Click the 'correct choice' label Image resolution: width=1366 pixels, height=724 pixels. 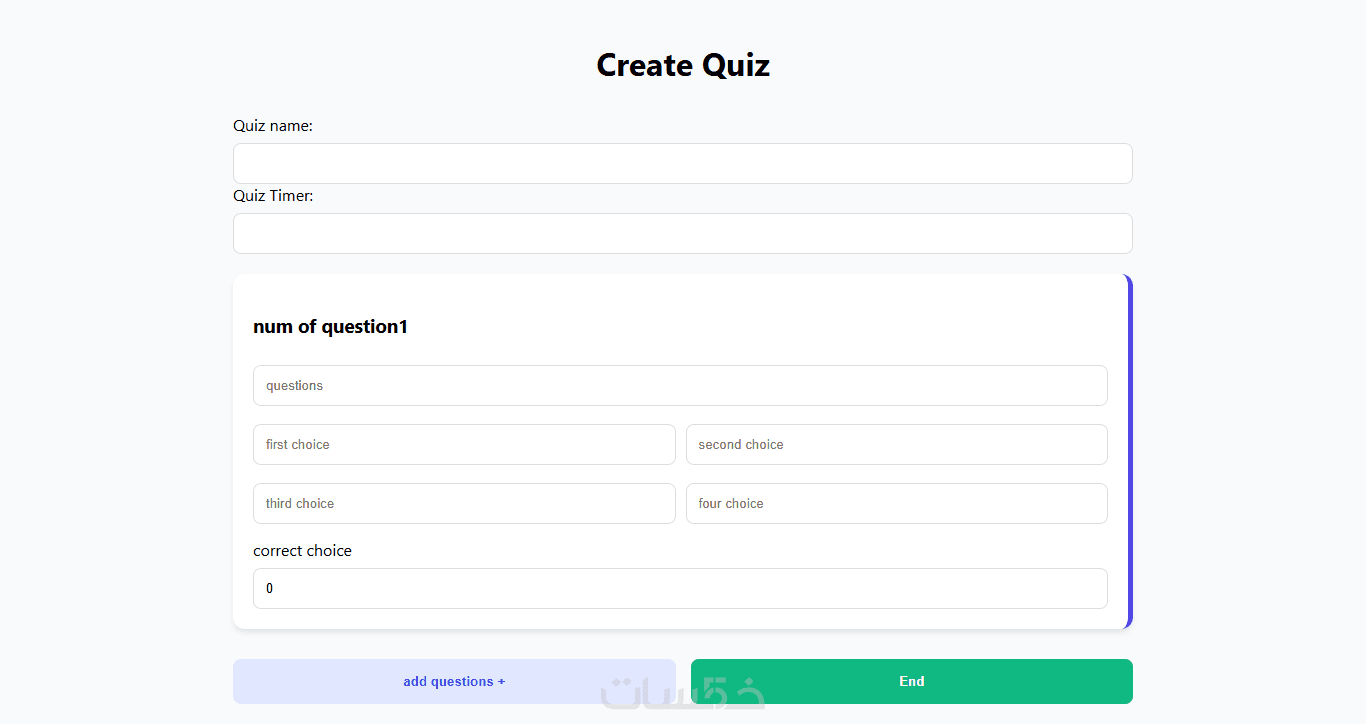(302, 551)
